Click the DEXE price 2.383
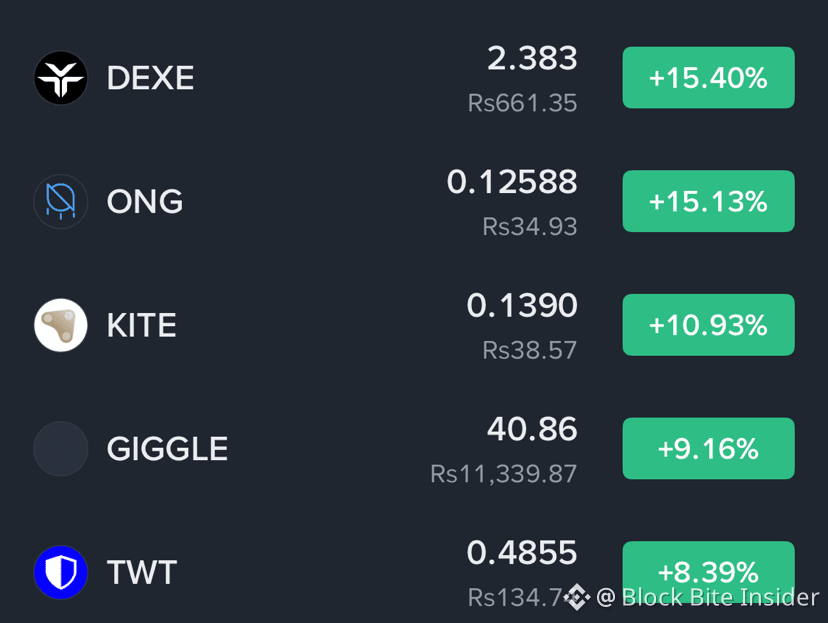 (x=532, y=58)
